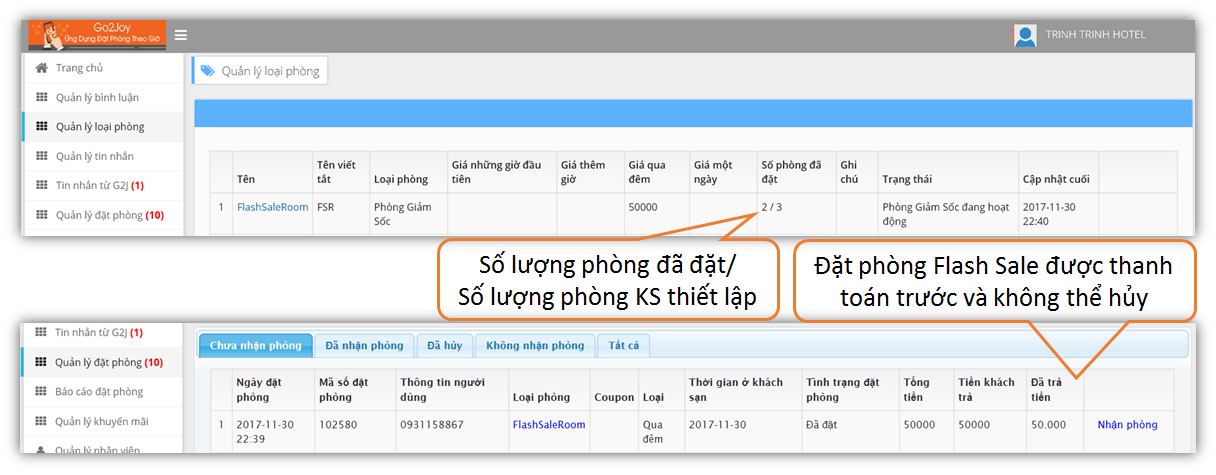This screenshot has height=475, width=1216.
Task: Open the Quản lý khuyến mãi menu item
Action: 101,421
